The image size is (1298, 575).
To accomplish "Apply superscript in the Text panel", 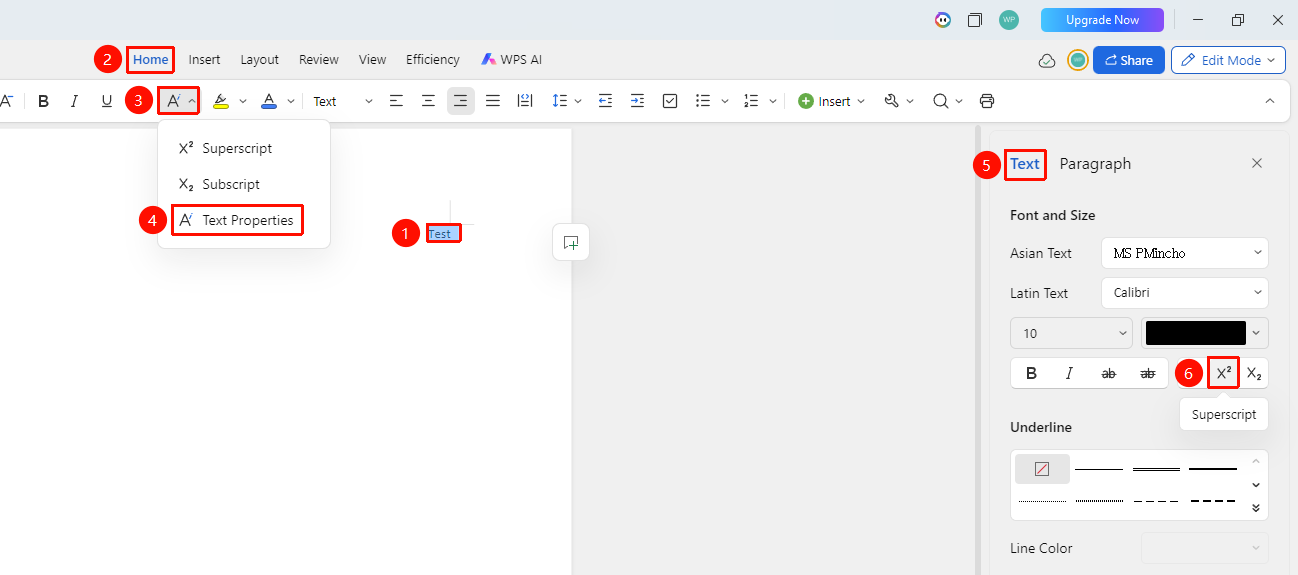I will click(x=1223, y=373).
